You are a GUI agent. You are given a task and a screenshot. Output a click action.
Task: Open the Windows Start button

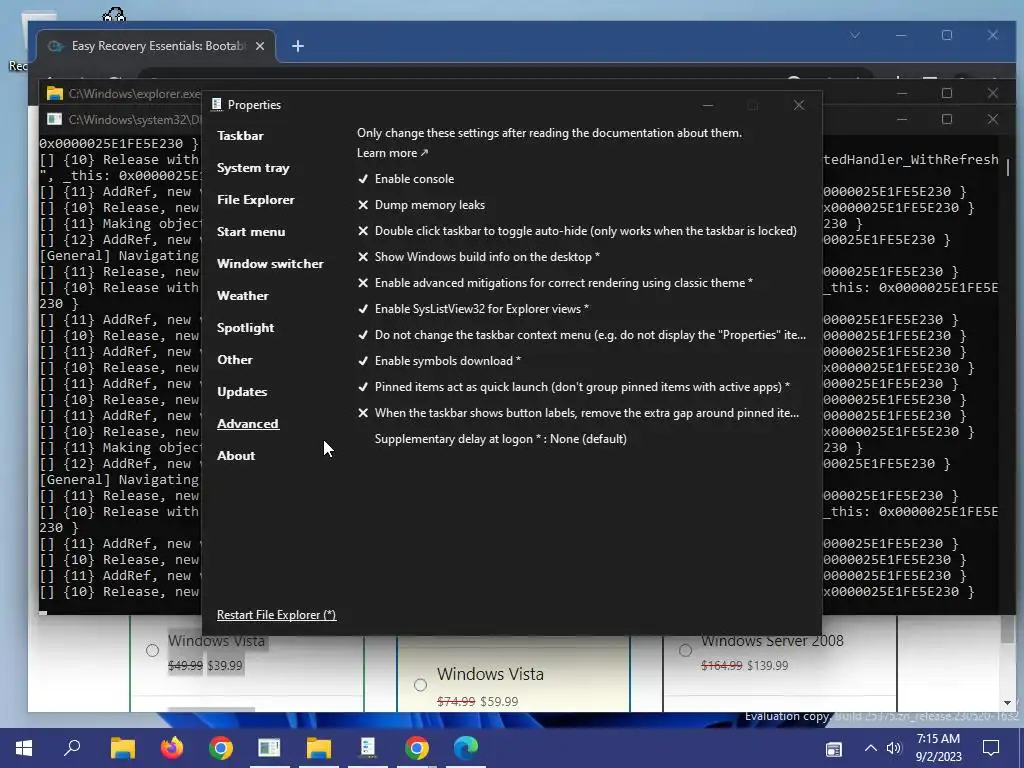tap(24, 748)
